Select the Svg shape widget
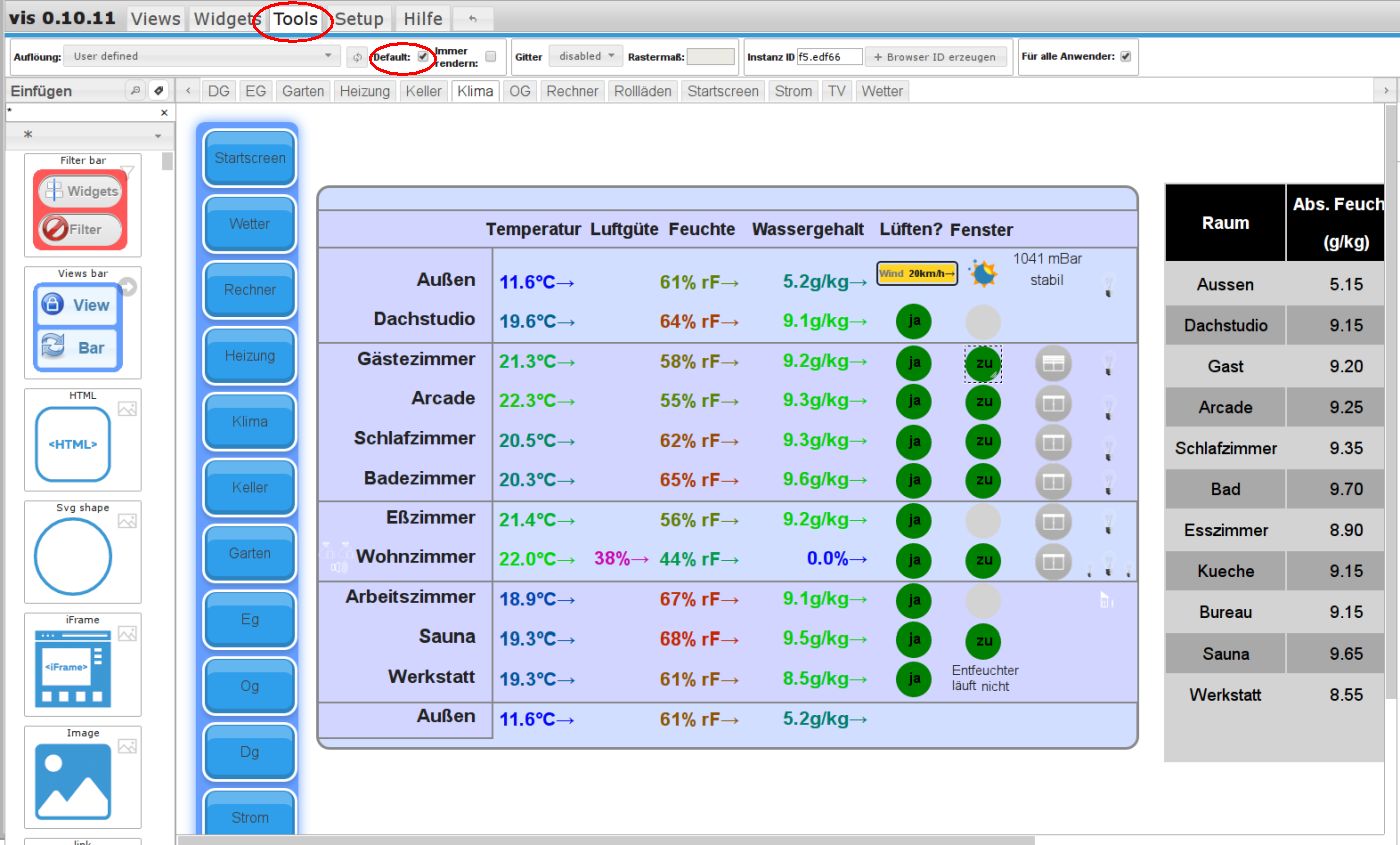 [72, 556]
